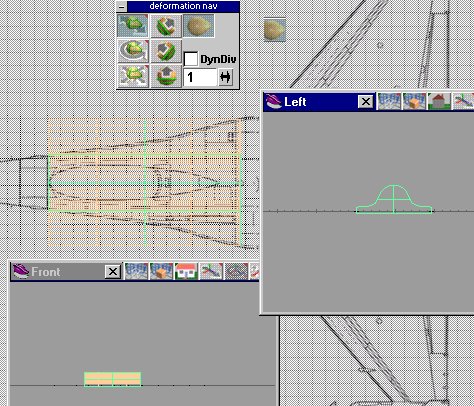Image resolution: width=474 pixels, height=406 pixels.
Task: Click the first render-all icon in Left view toolbar
Action: tap(388, 101)
